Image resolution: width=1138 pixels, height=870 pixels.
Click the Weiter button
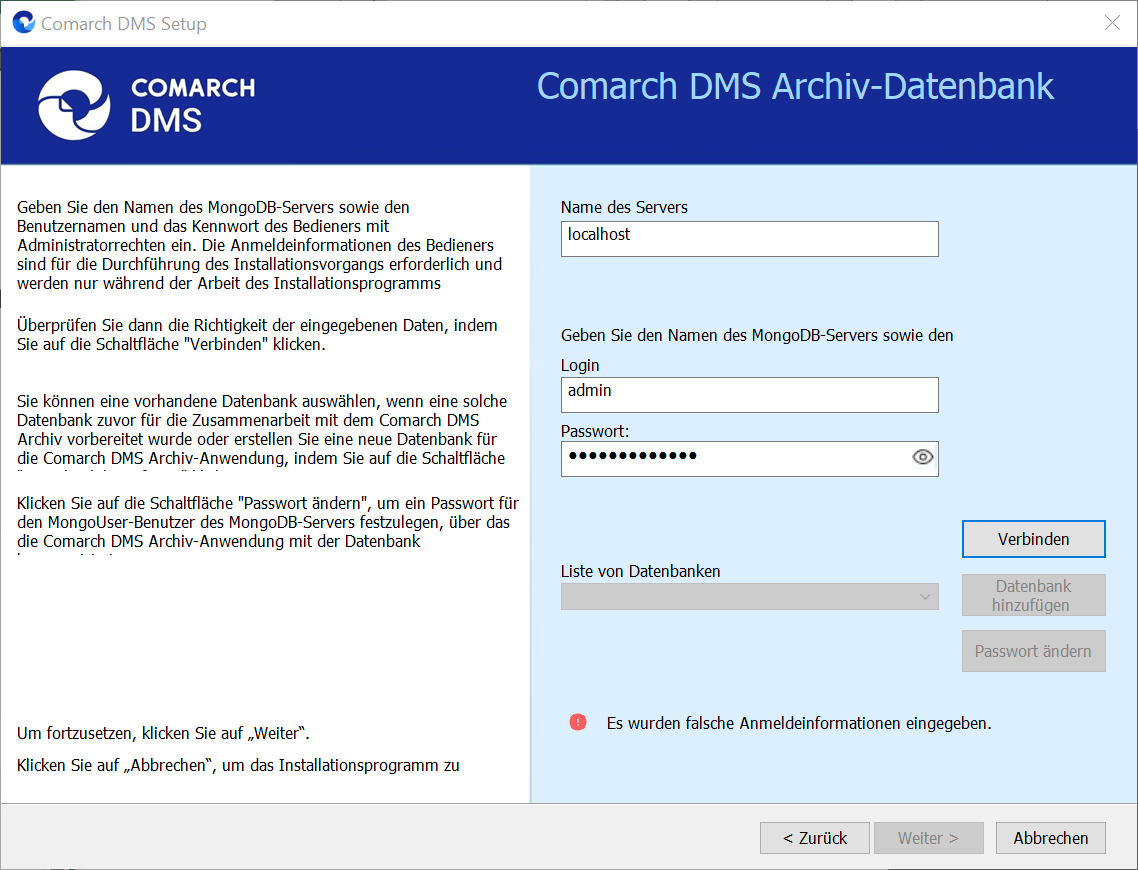click(x=929, y=838)
